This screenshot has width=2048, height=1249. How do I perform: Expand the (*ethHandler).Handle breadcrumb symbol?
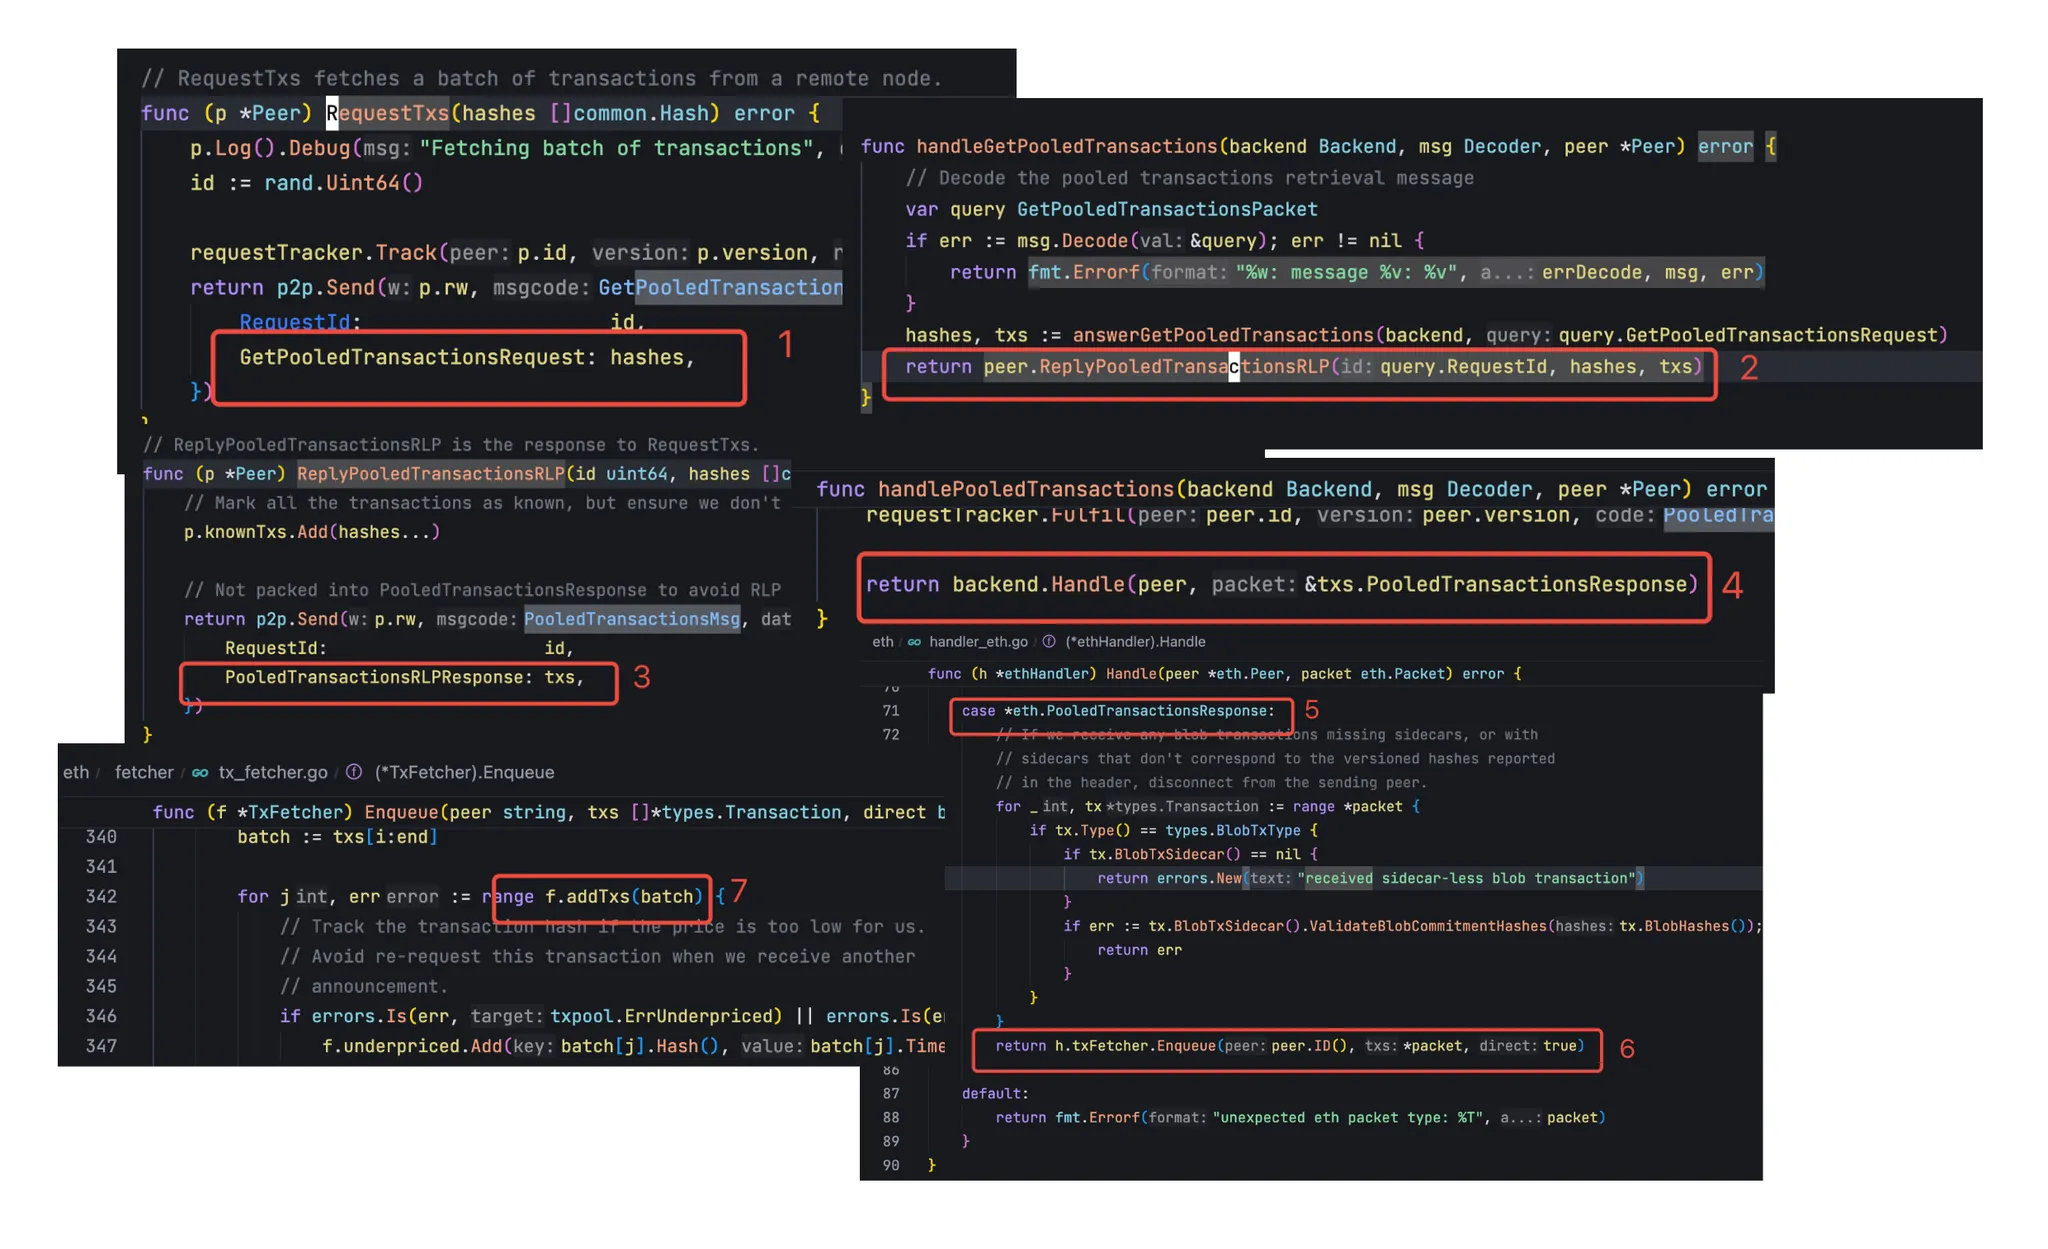click(x=1135, y=642)
